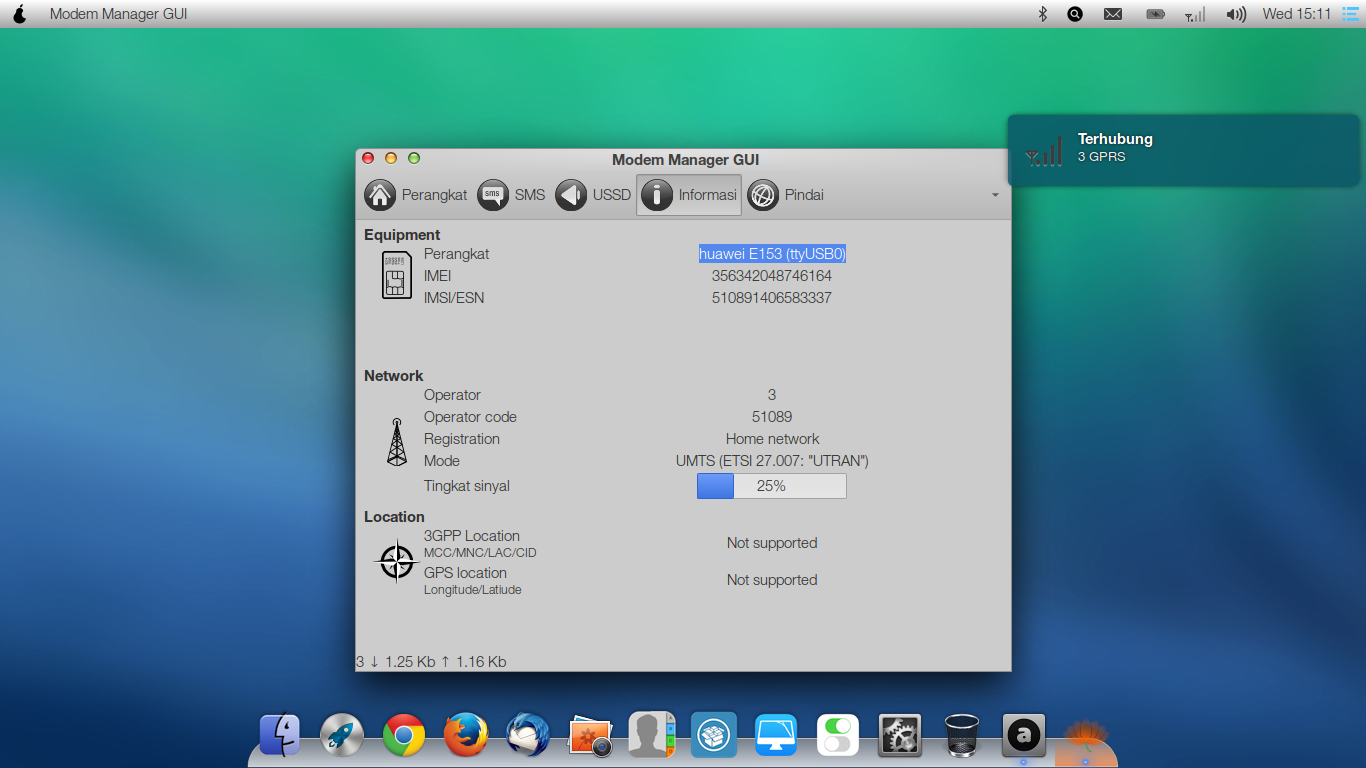The height and width of the screenshot is (768, 1366).
Task: Open the photo camera app in dock
Action: click(590, 735)
